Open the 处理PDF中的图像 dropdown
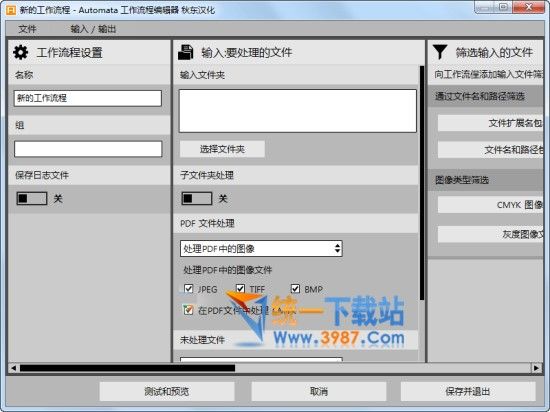 [261, 249]
